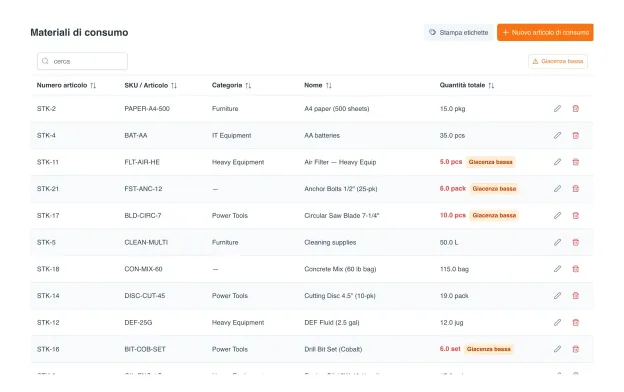Sort by Quantità totale column

click(491, 86)
